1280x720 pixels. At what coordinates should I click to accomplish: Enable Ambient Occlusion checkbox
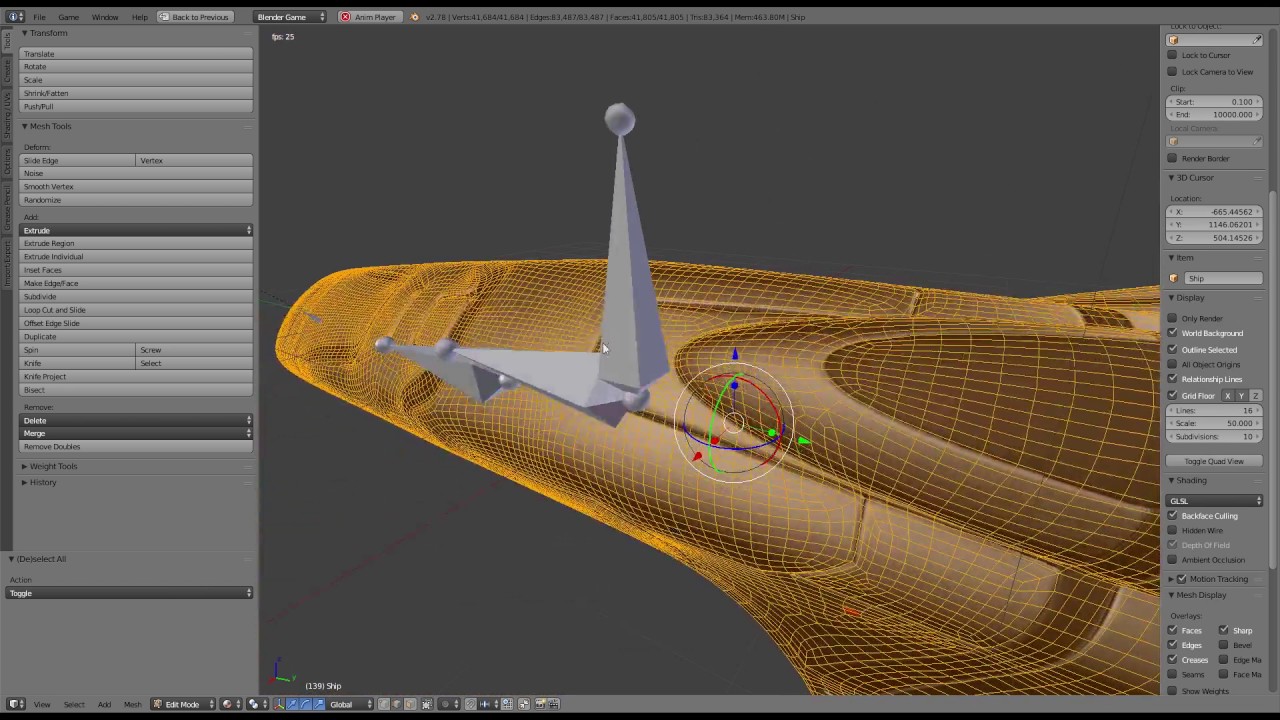1172,559
